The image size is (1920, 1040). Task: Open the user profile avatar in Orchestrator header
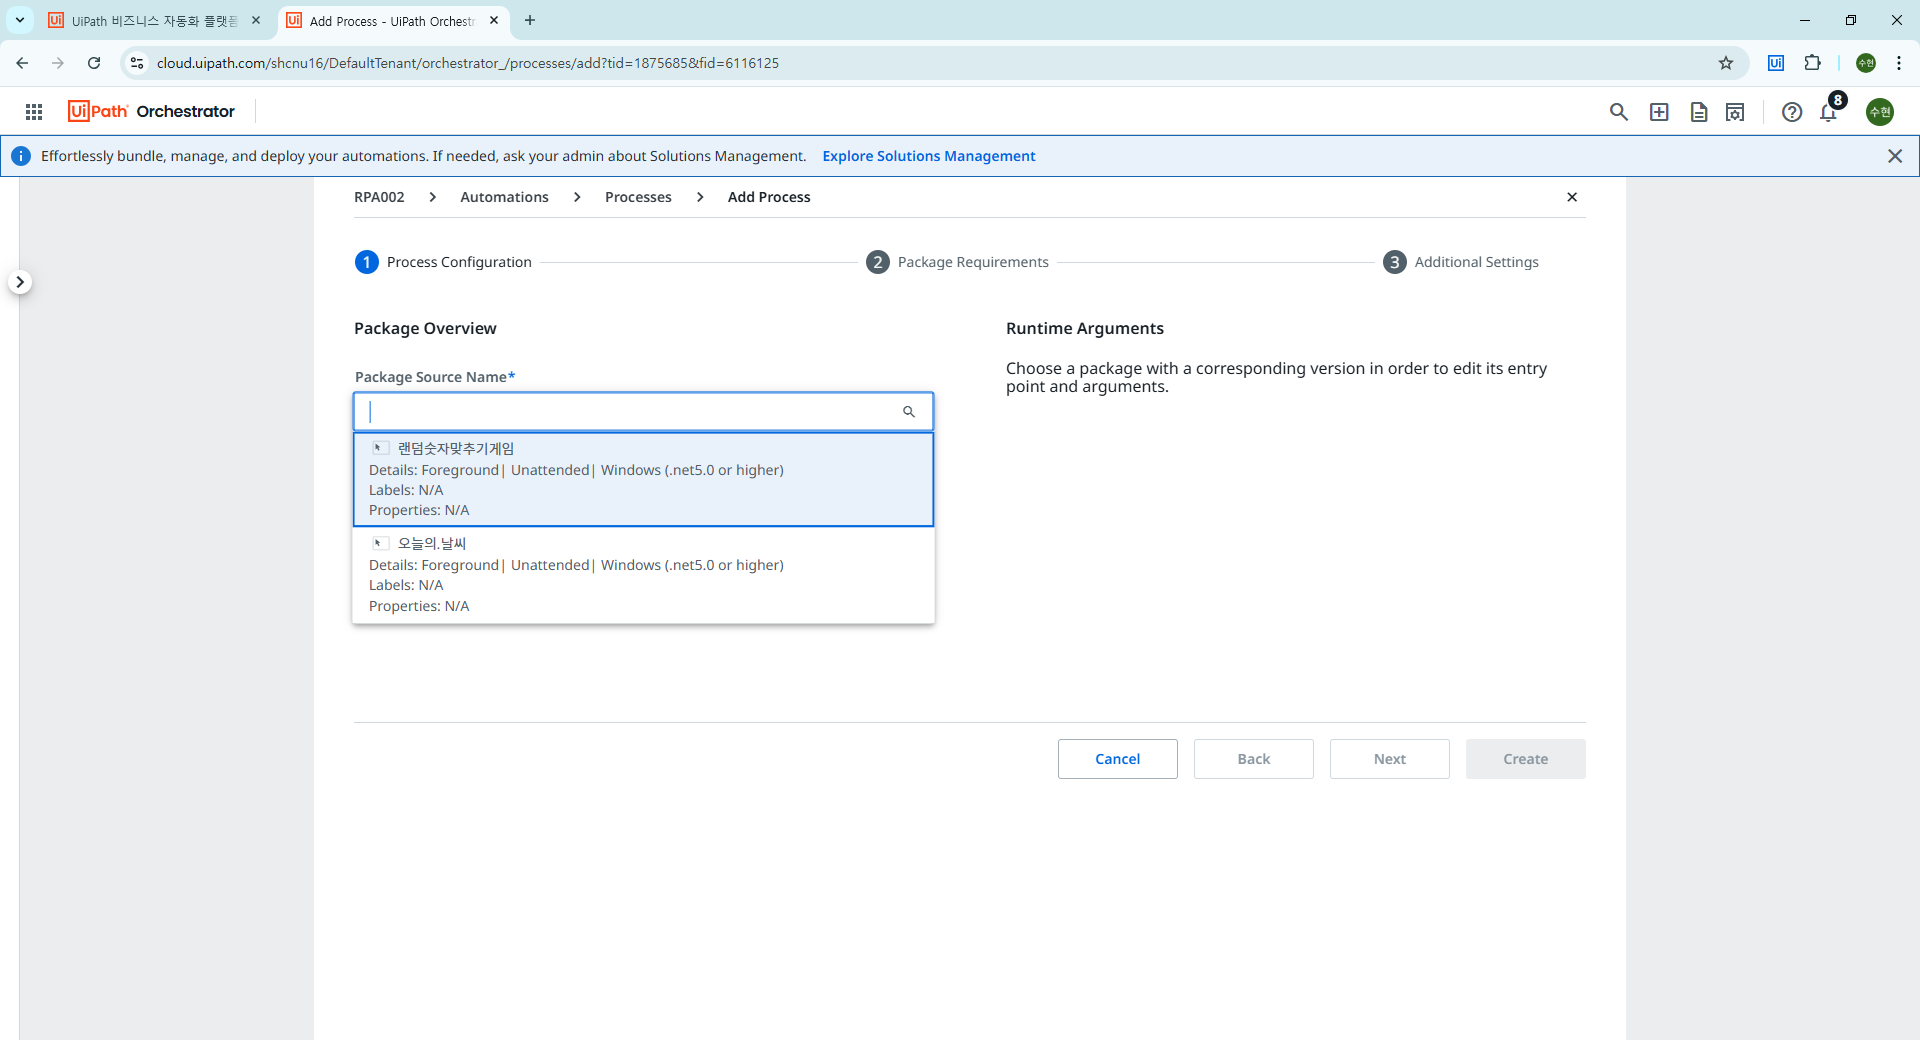point(1880,112)
